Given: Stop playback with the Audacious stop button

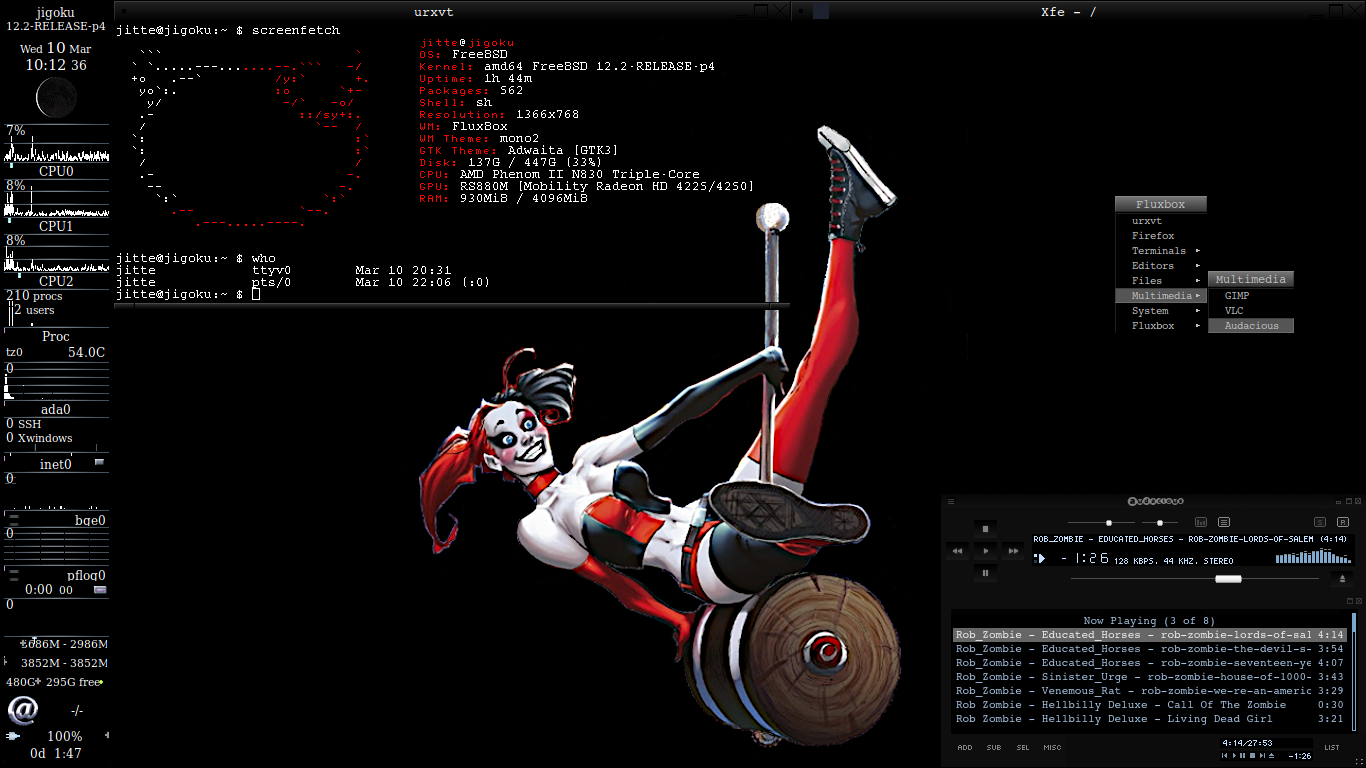Looking at the screenshot, I should [985, 529].
